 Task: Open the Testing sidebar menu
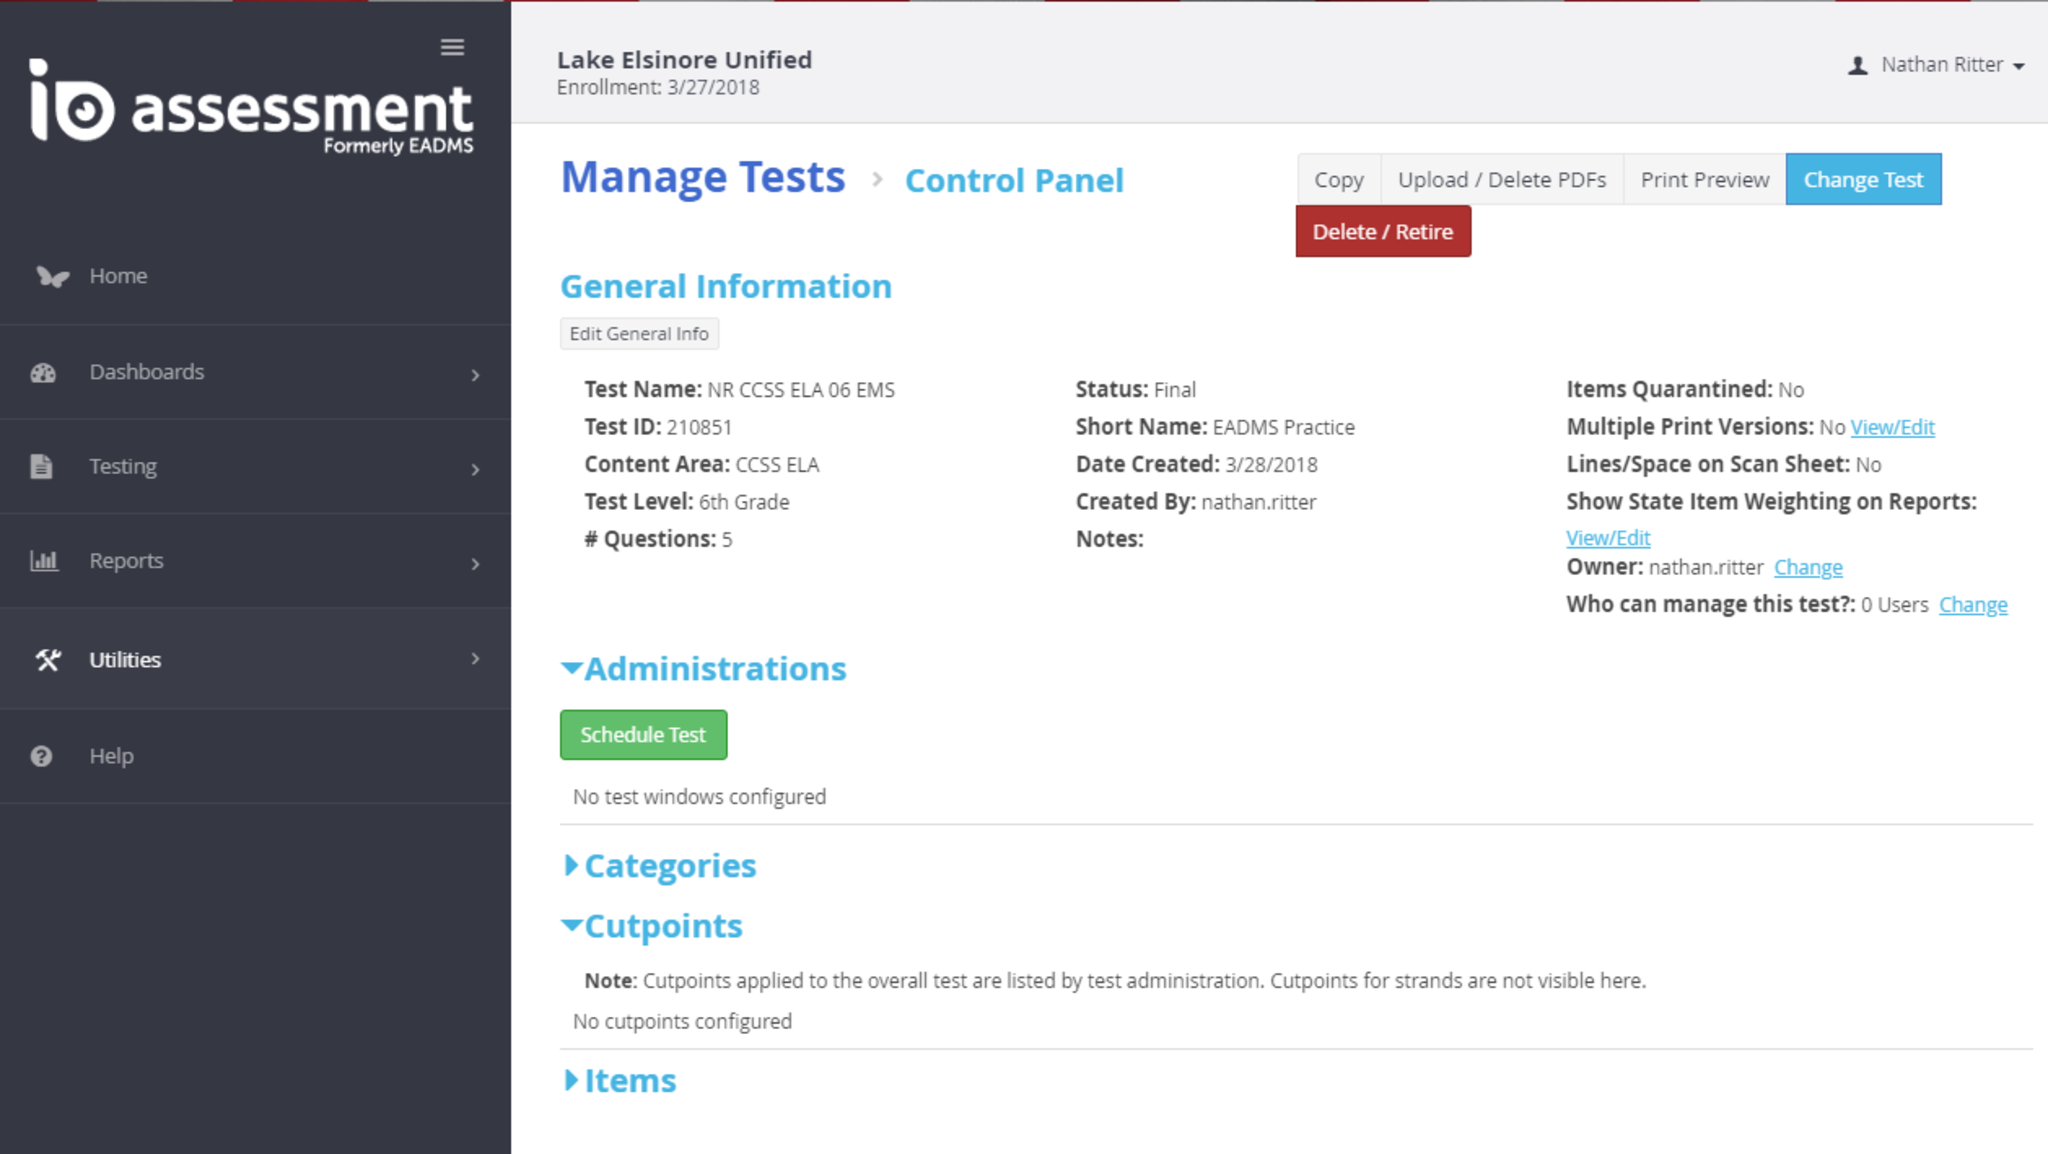pyautogui.click(x=123, y=467)
